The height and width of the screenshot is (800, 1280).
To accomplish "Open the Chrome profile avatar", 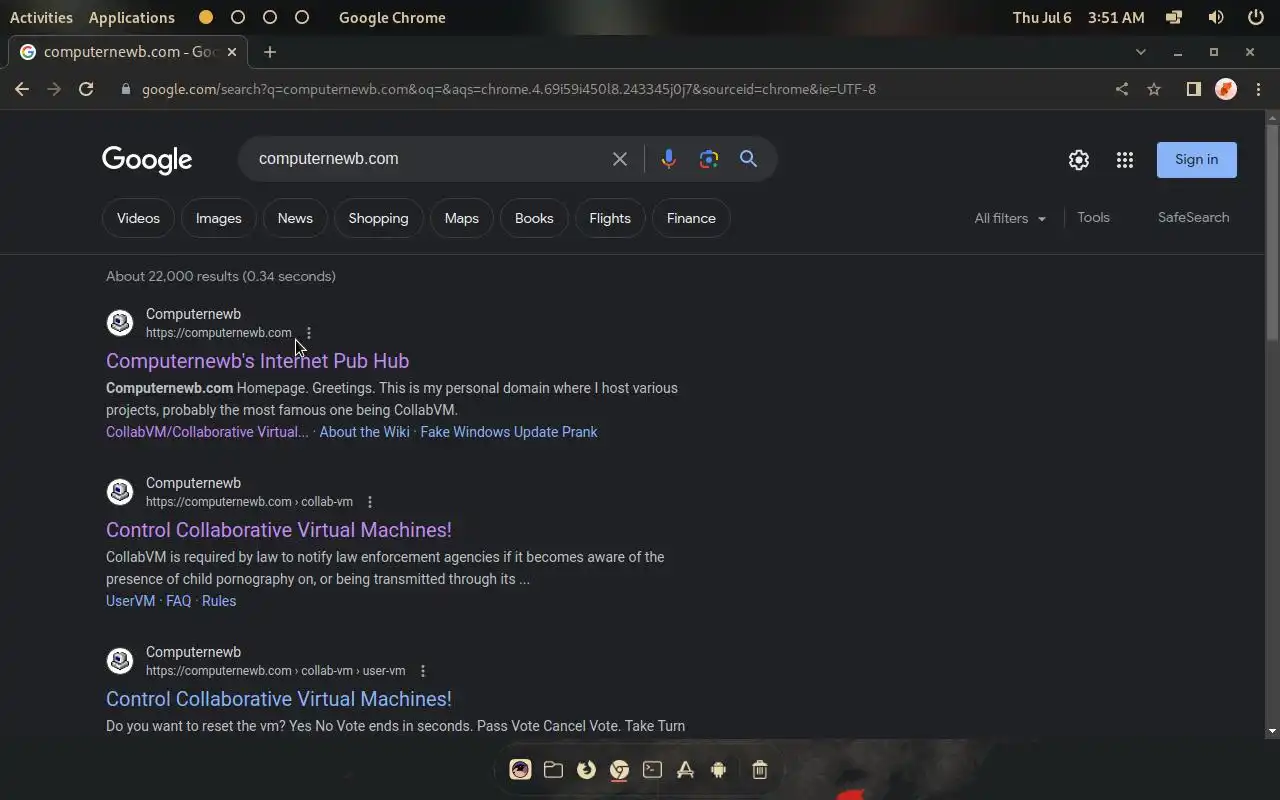I will coord(1226,89).
